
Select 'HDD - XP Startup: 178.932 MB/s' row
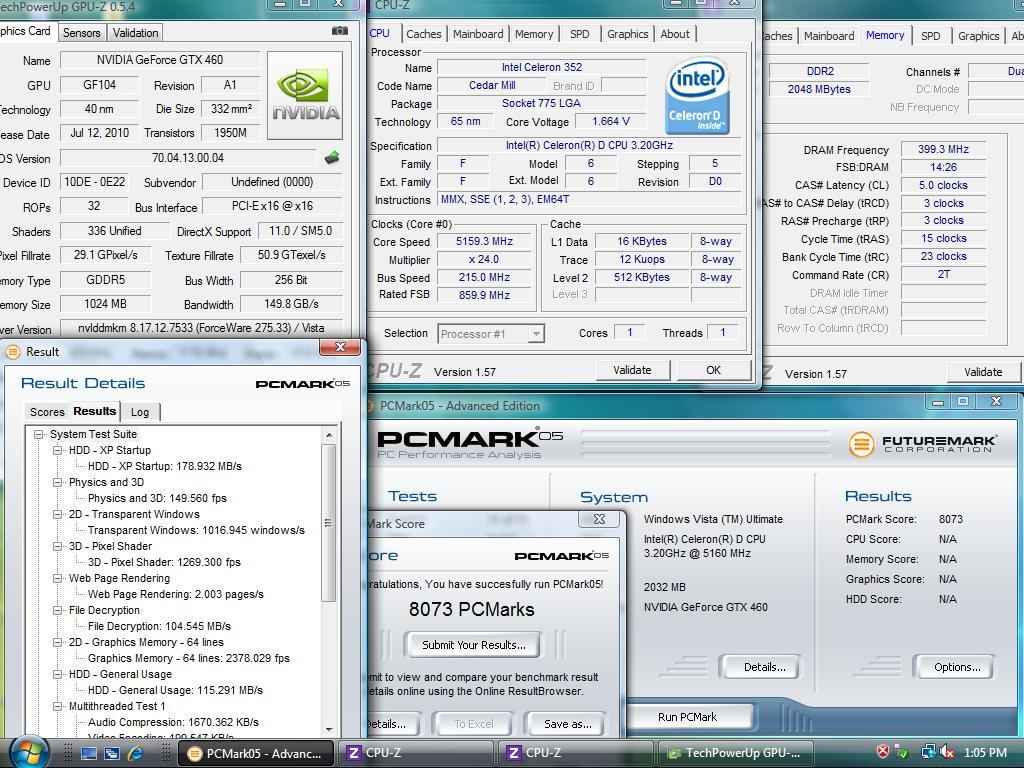click(x=165, y=466)
